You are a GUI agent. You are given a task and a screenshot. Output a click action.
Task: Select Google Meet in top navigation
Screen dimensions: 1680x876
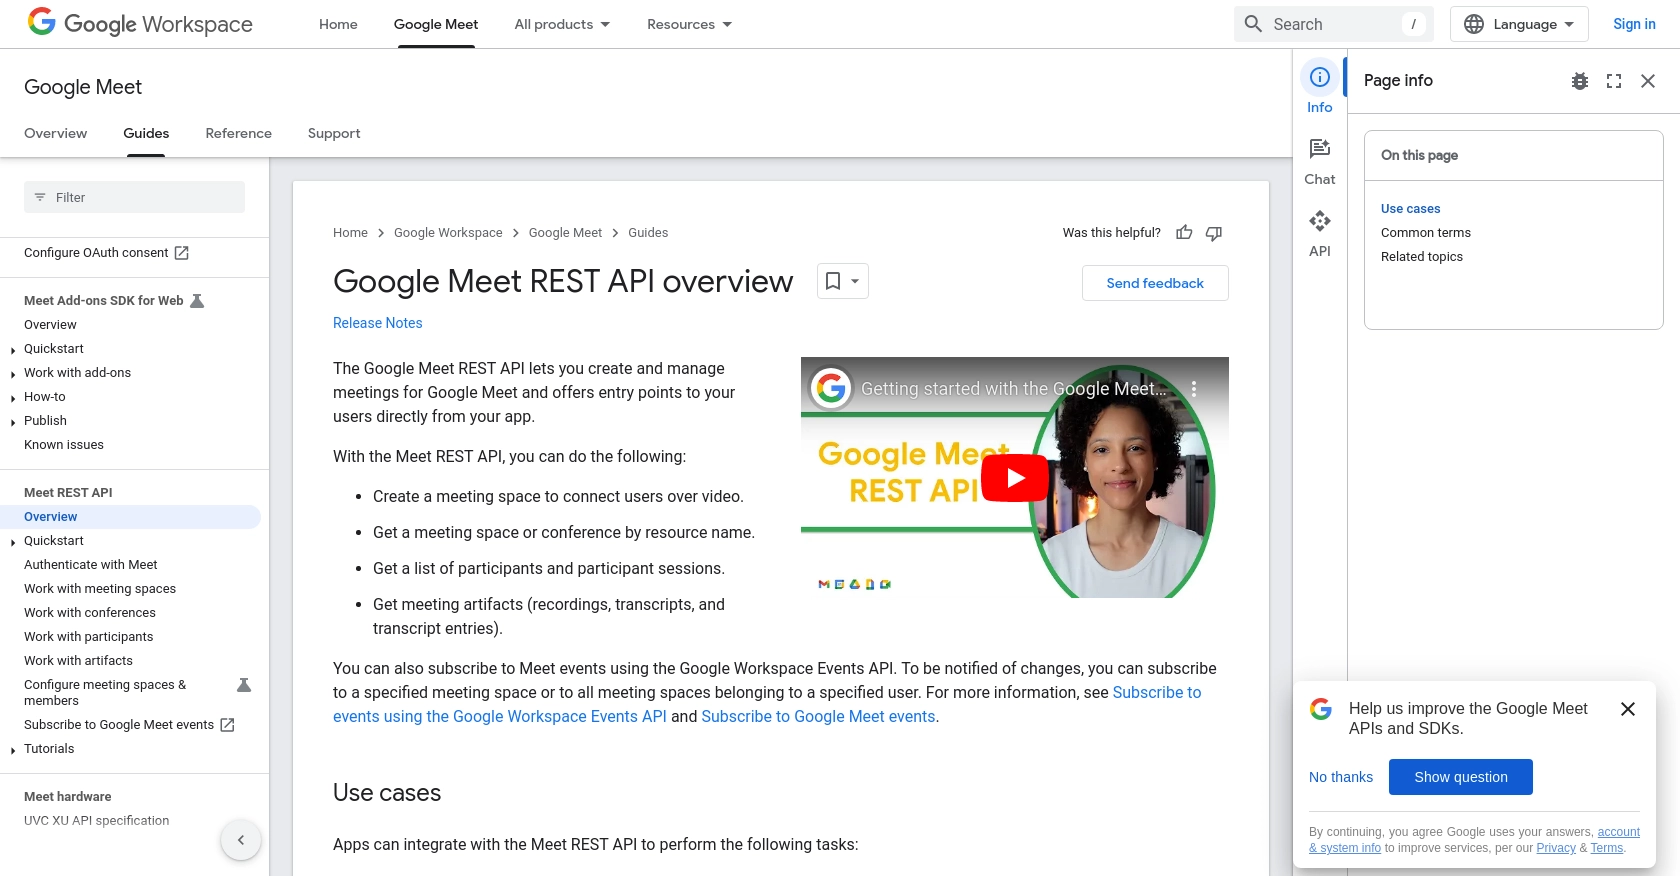(436, 24)
